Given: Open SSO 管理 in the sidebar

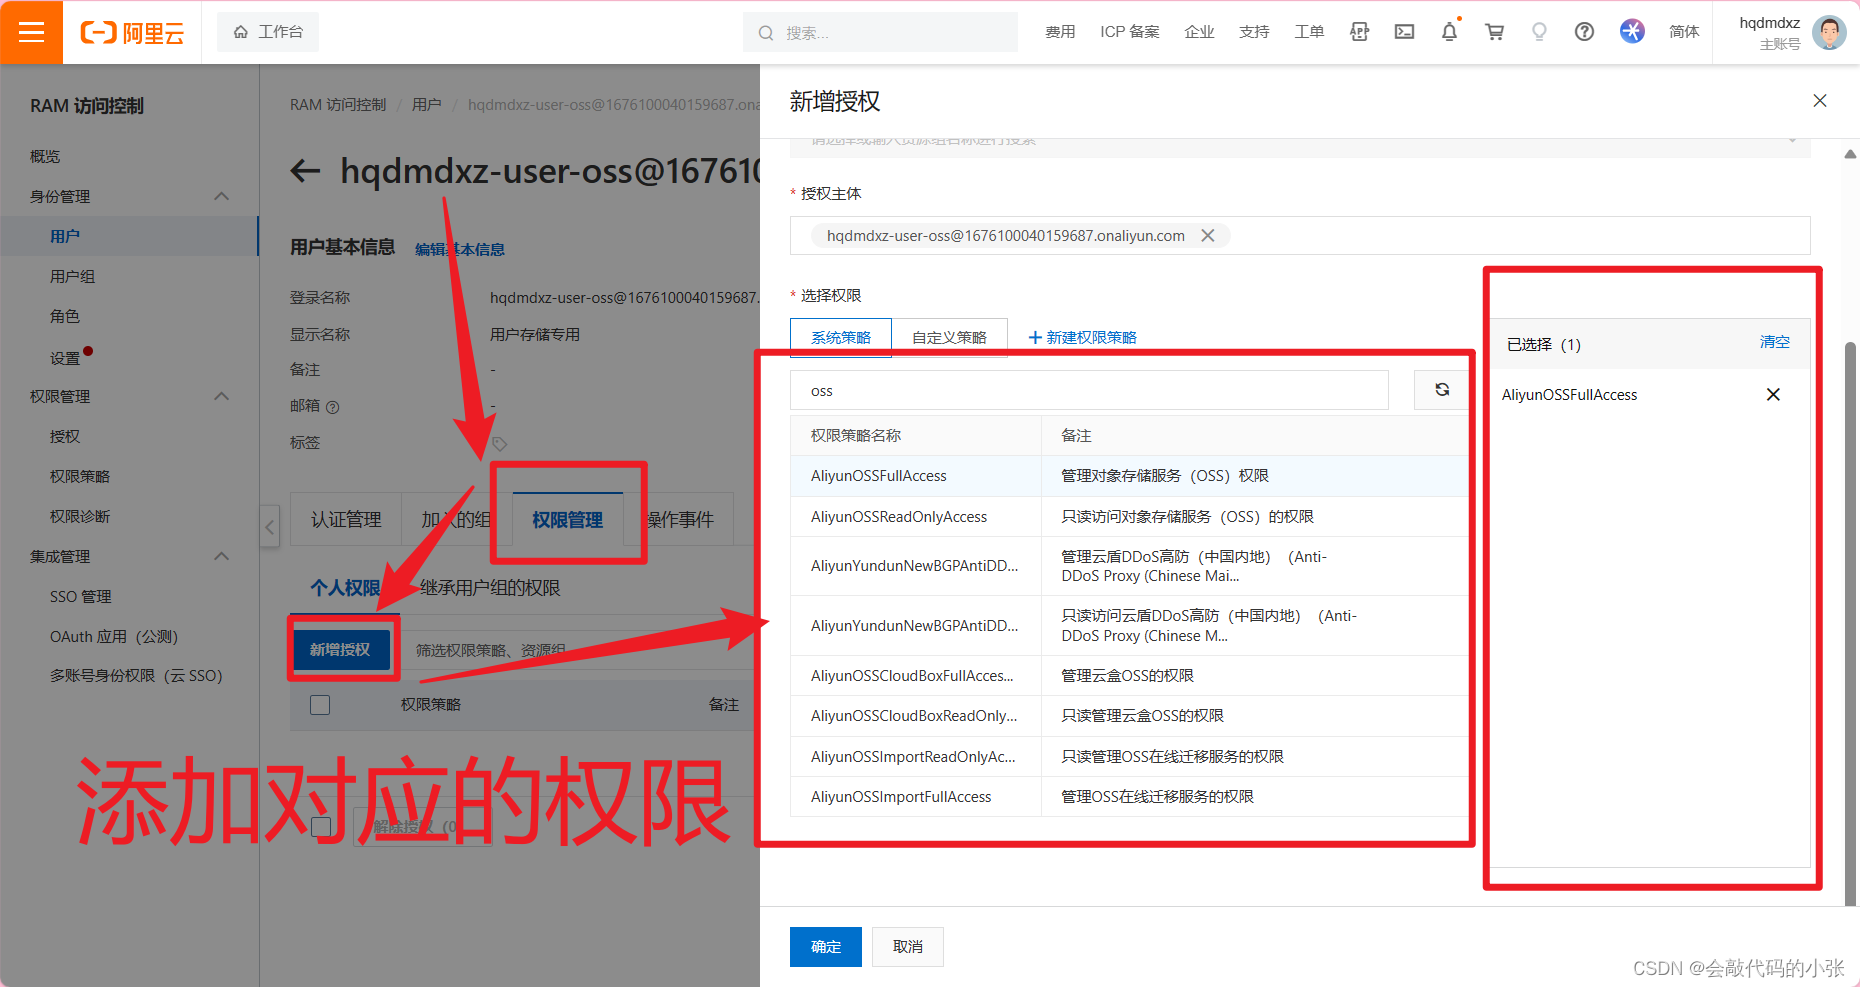Looking at the screenshot, I should (81, 596).
